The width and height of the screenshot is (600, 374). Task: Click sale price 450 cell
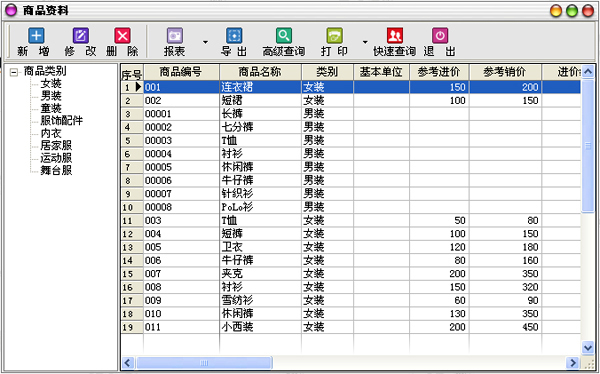505,327
